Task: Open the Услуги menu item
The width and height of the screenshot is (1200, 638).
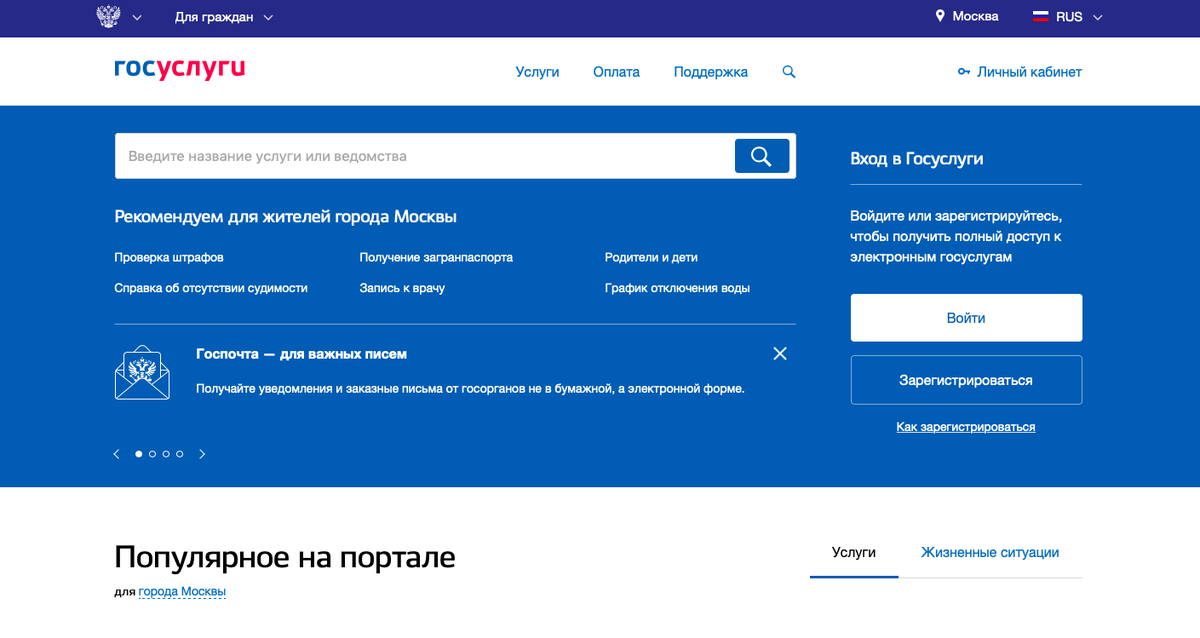Action: pos(537,72)
